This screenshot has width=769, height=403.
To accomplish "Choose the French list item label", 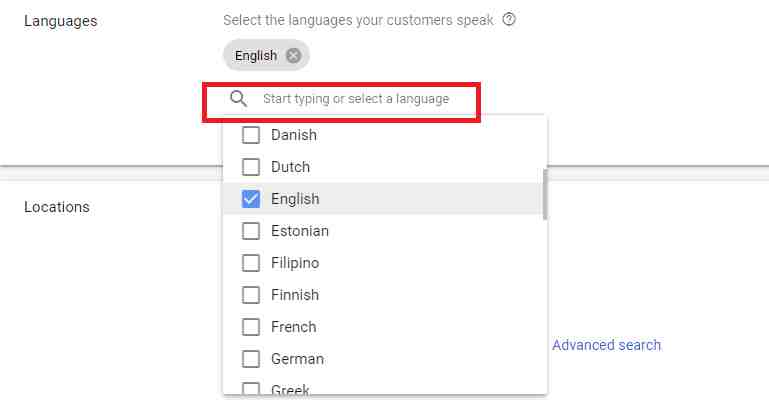I will [293, 327].
